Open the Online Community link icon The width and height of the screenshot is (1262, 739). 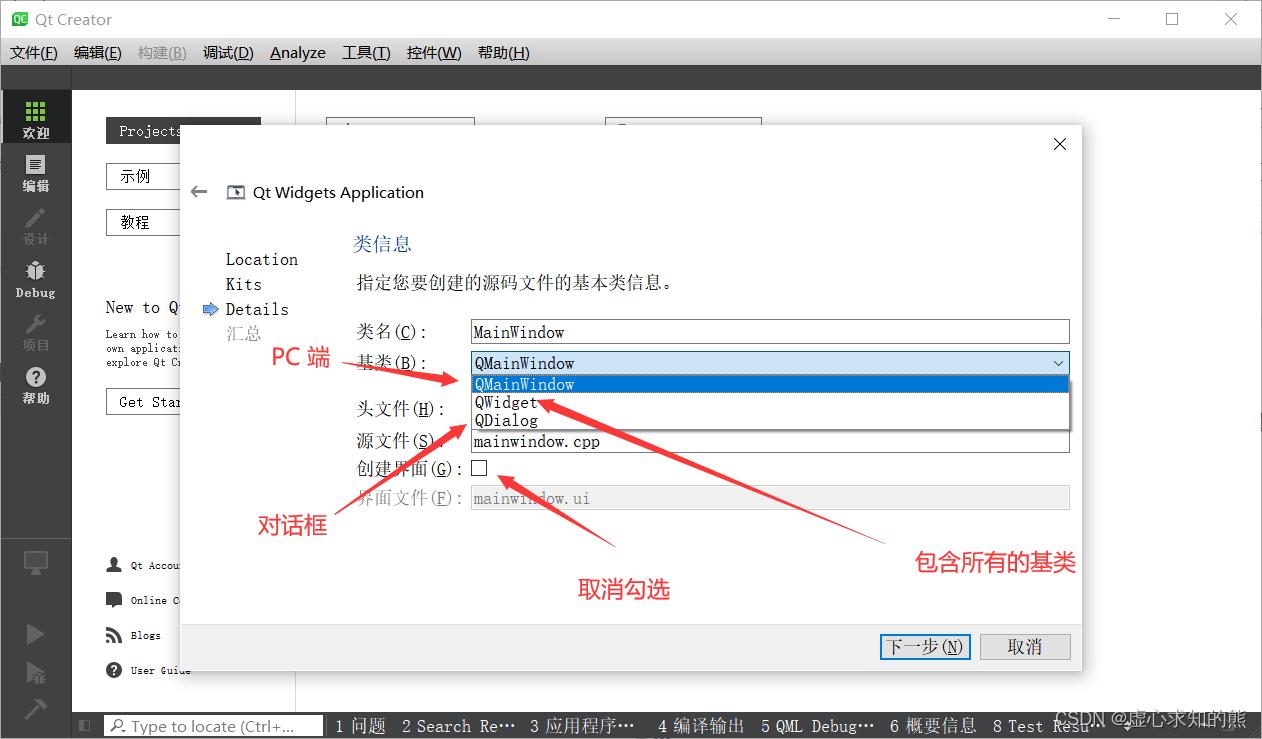click(114, 600)
